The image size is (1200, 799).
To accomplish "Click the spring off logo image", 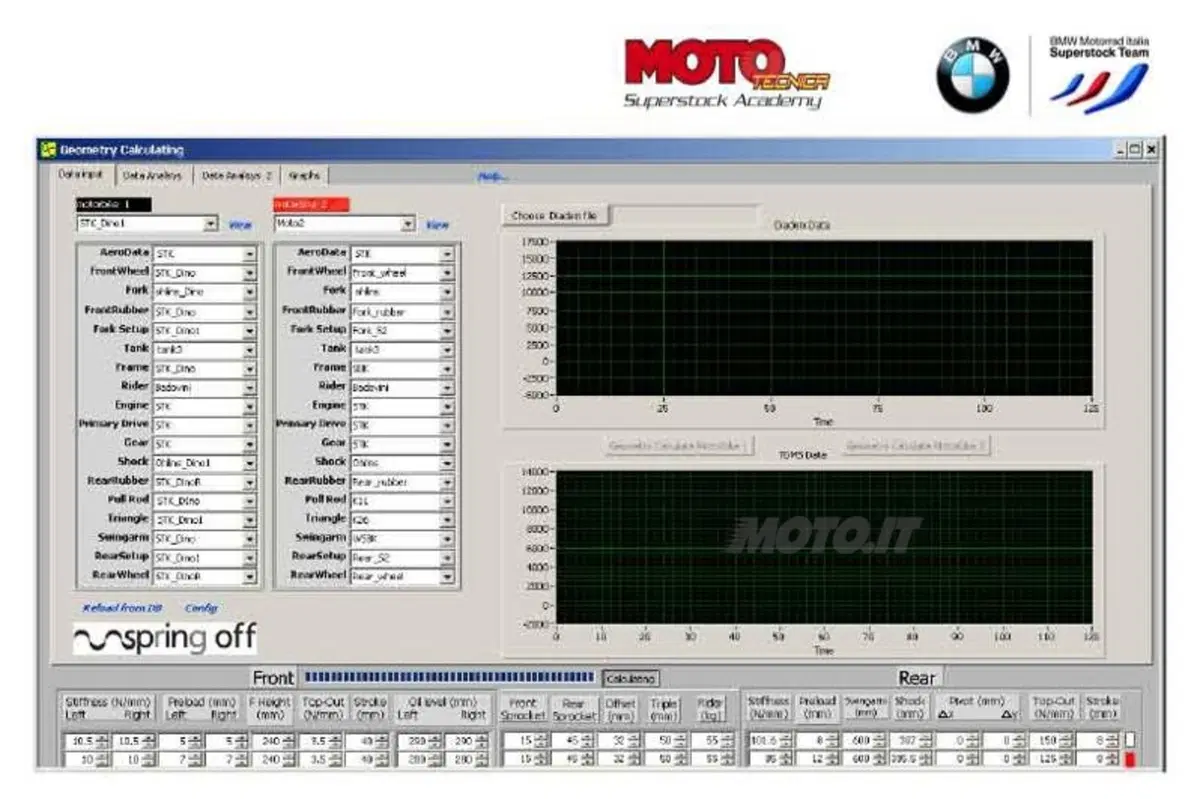I will point(165,639).
